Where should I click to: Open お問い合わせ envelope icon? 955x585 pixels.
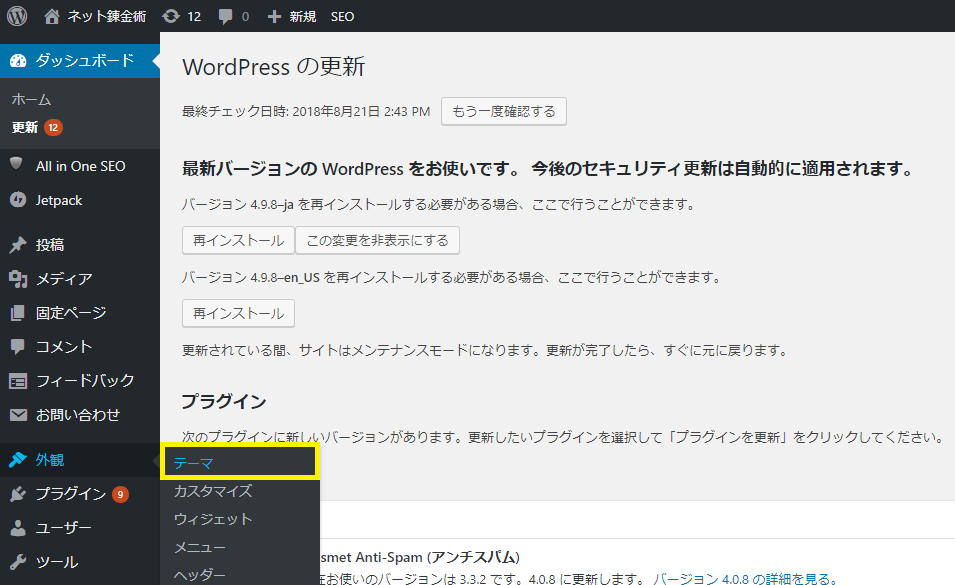click(16, 413)
